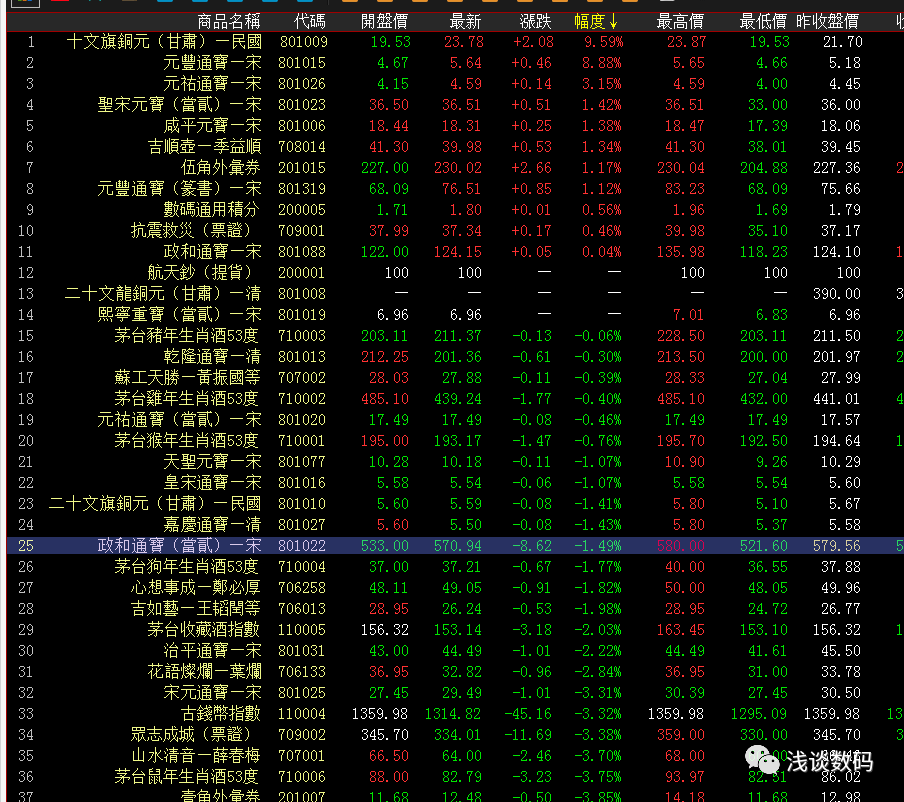904x802 pixels.
Task: Select the 宋元通寶一宋 row
Action: point(455,692)
